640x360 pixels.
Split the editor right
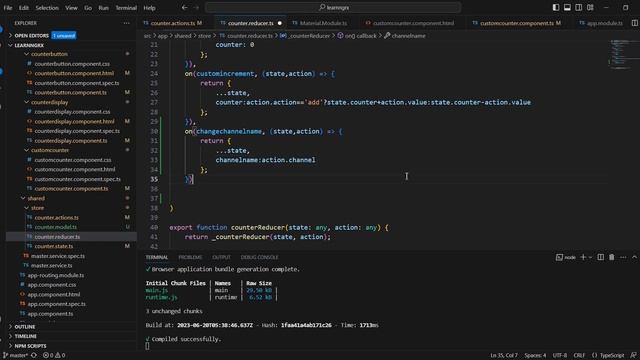tap(635, 23)
